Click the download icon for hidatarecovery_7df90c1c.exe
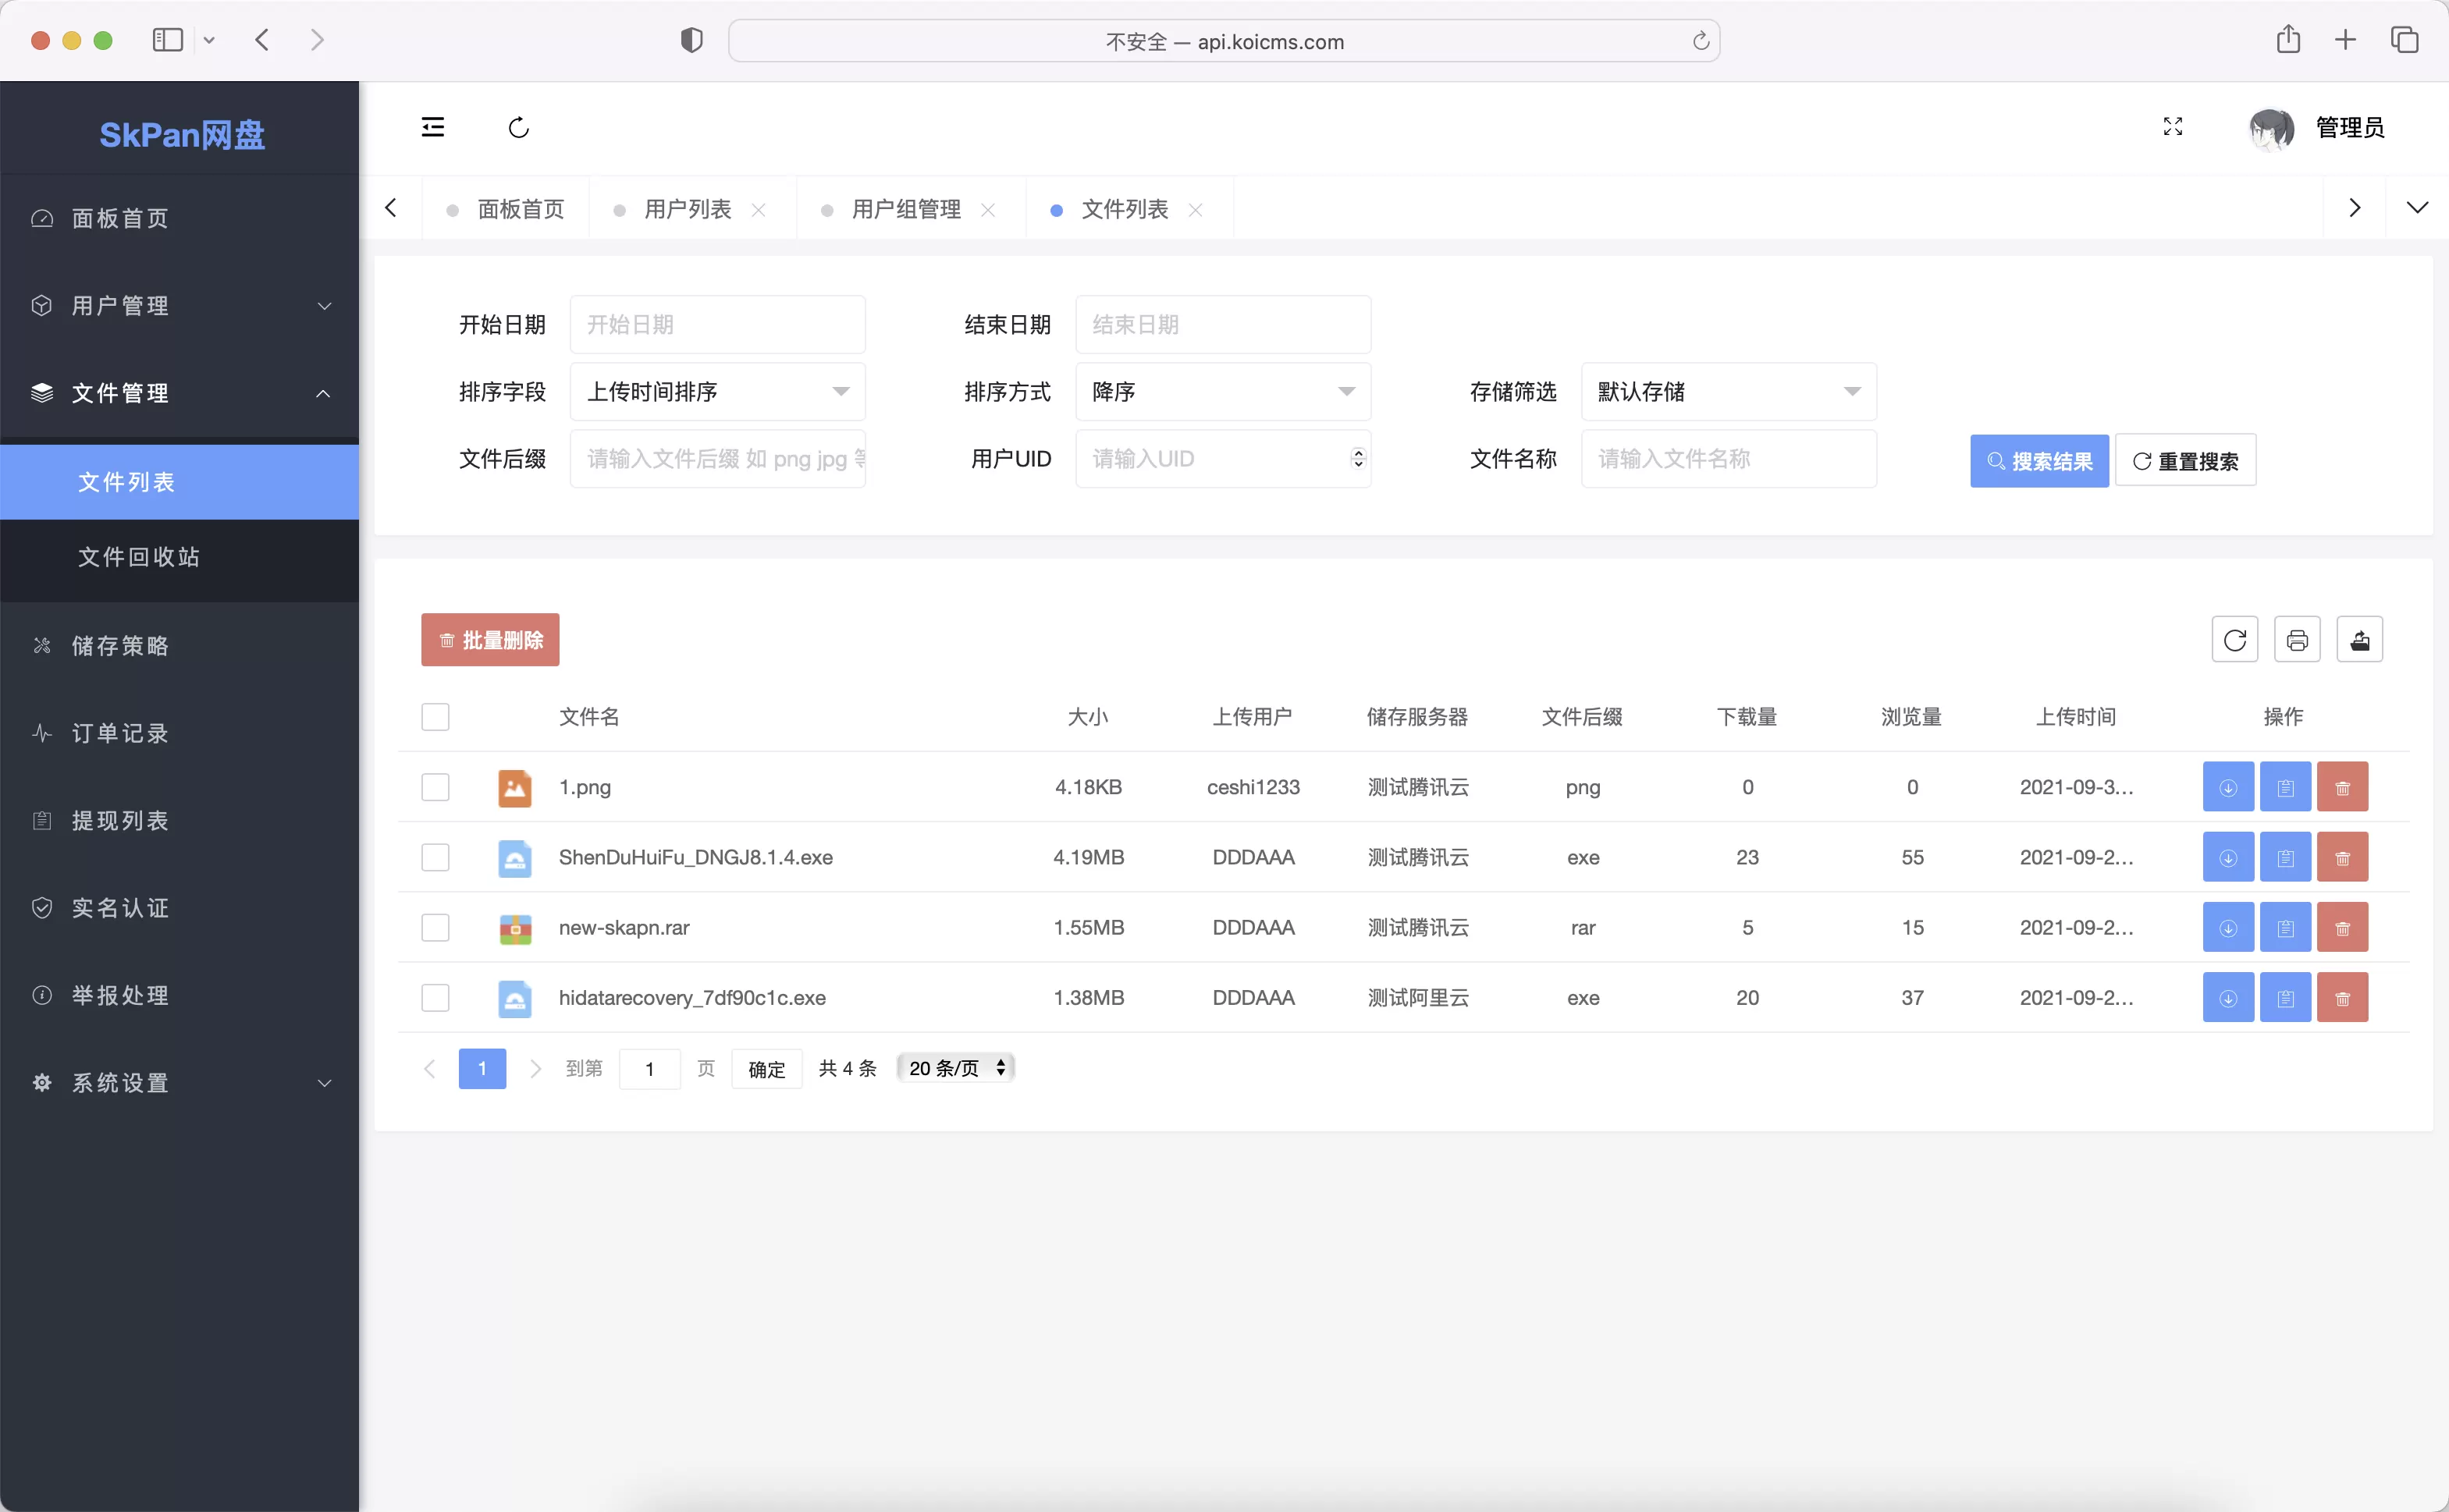The image size is (2449, 1512). click(2229, 998)
